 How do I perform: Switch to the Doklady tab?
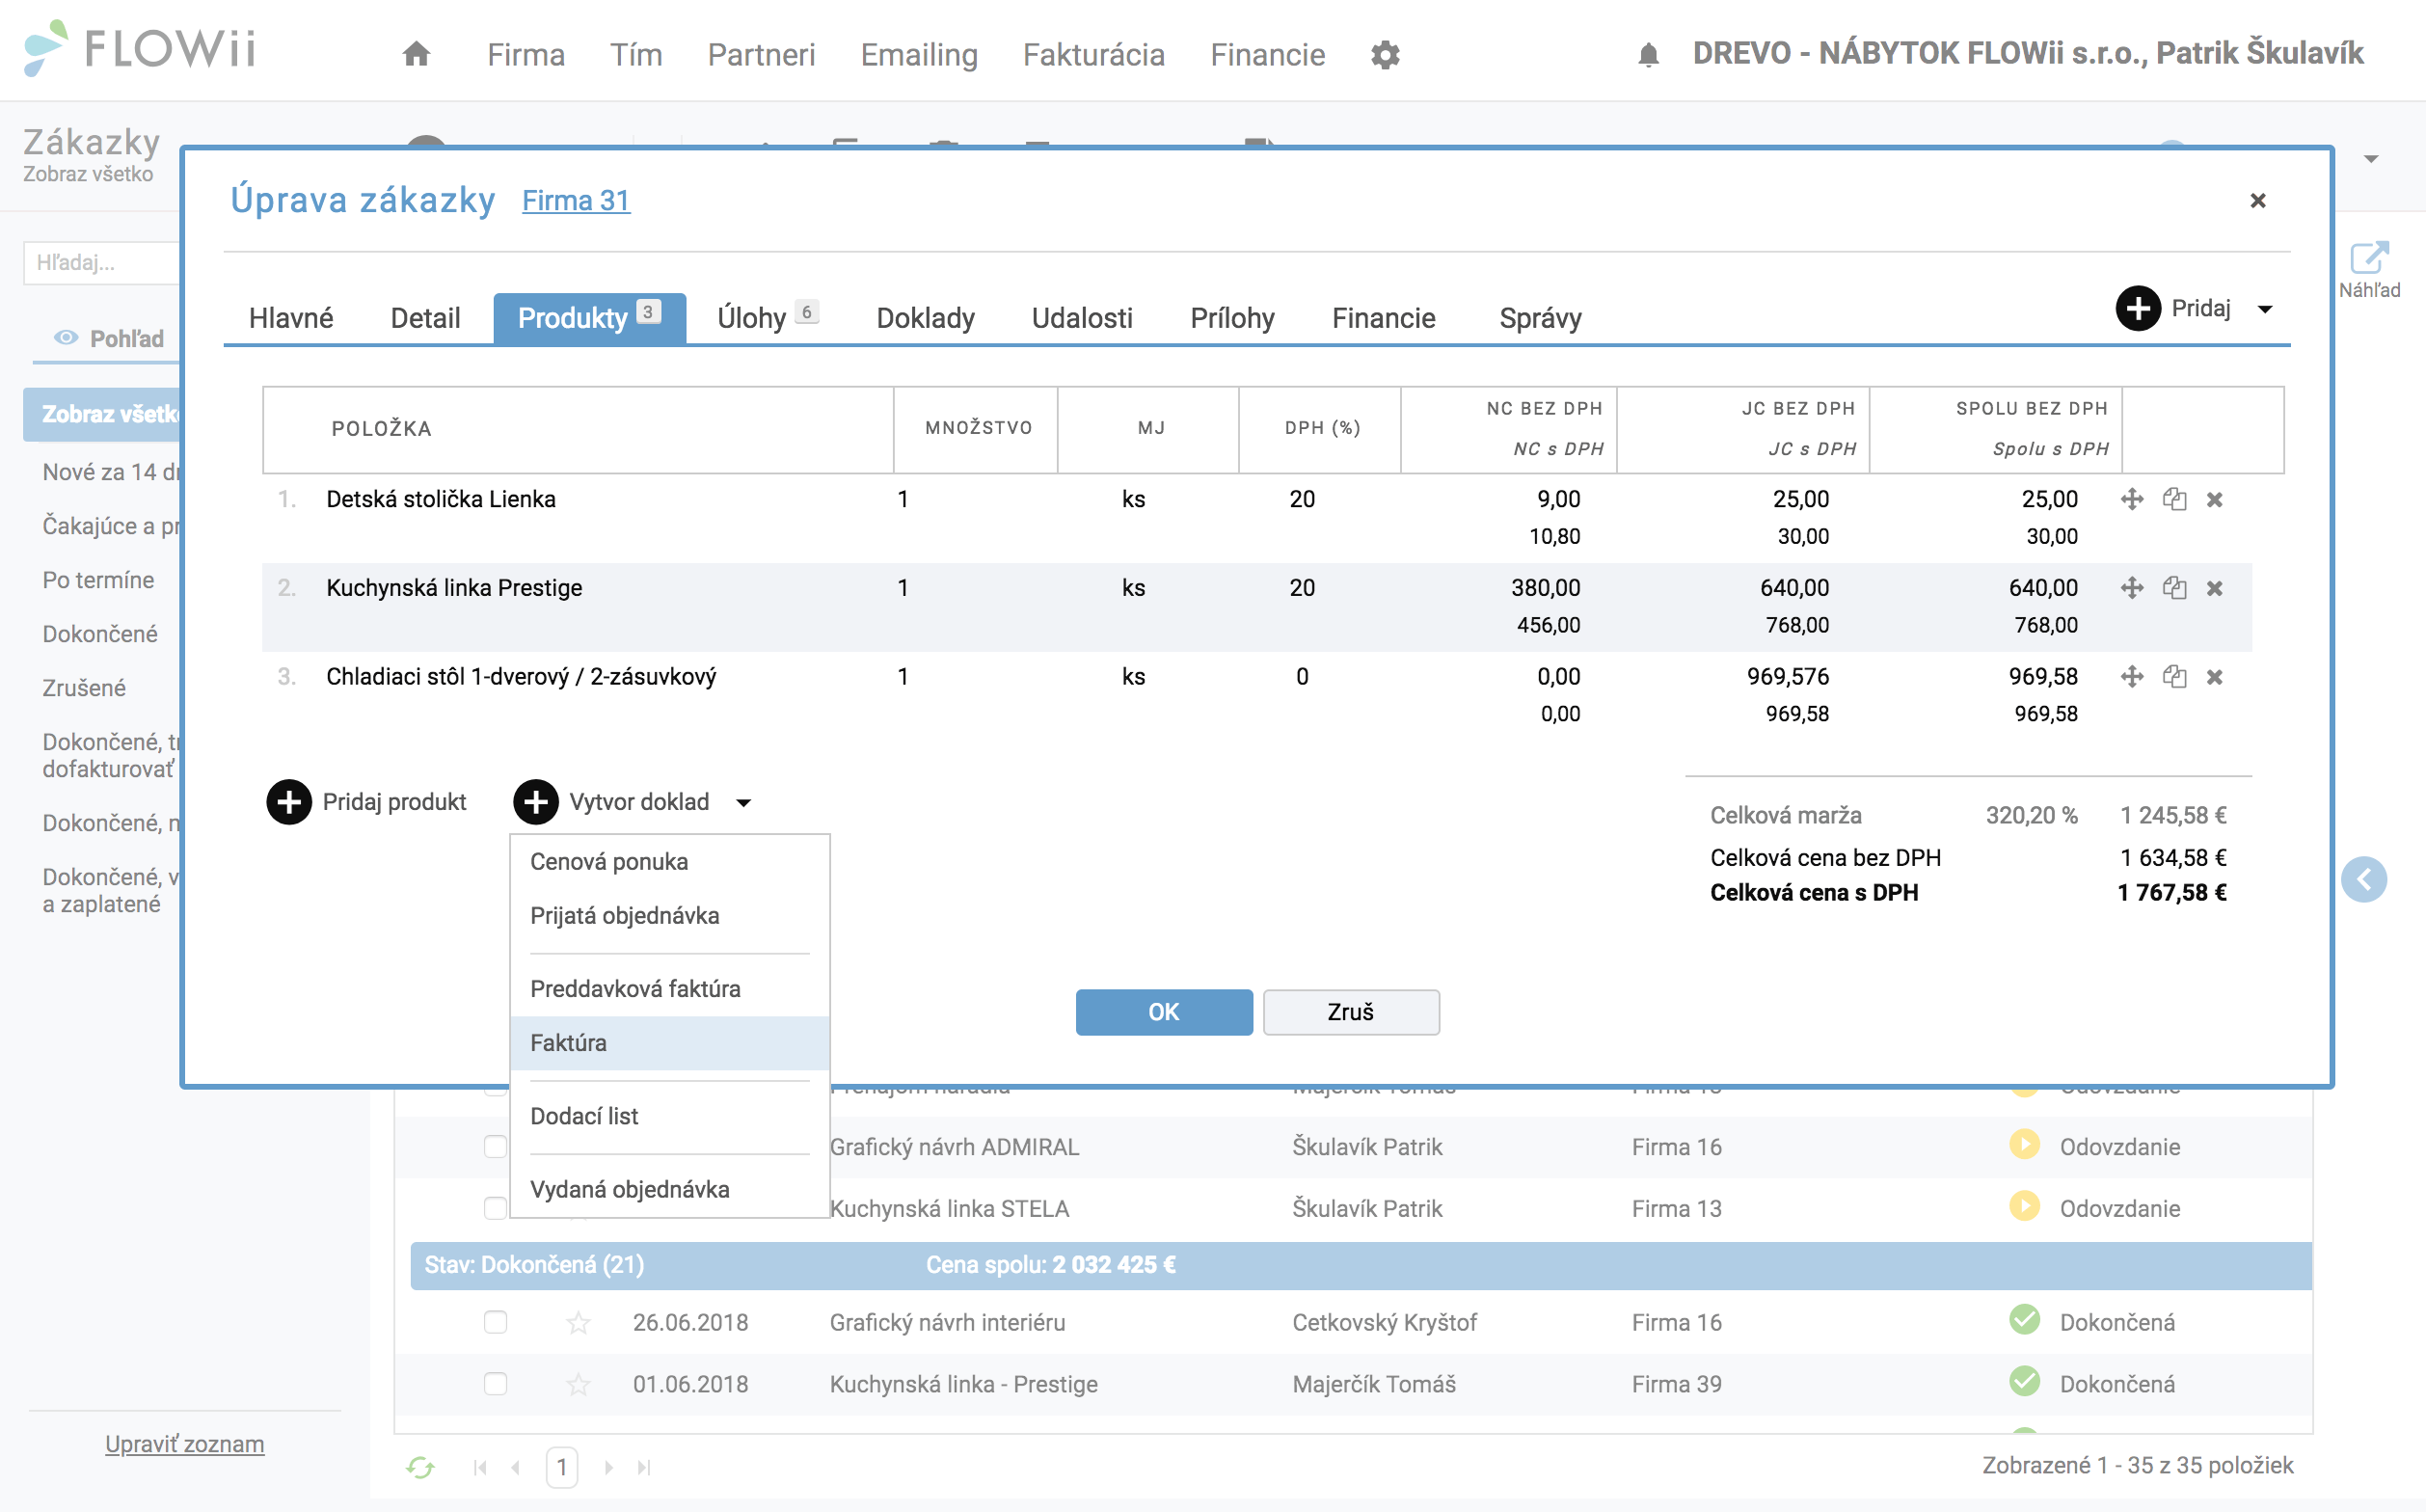[x=925, y=318]
